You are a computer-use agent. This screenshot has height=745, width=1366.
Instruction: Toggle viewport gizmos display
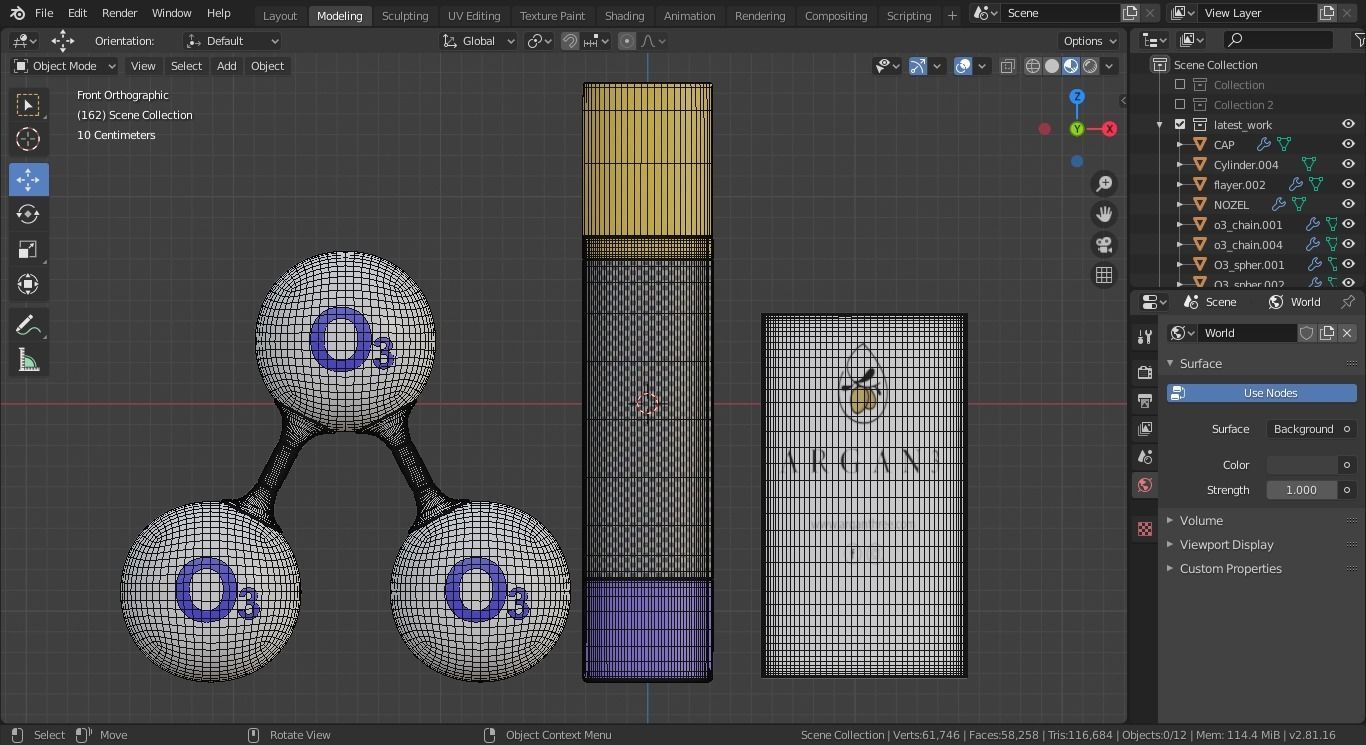(x=918, y=66)
